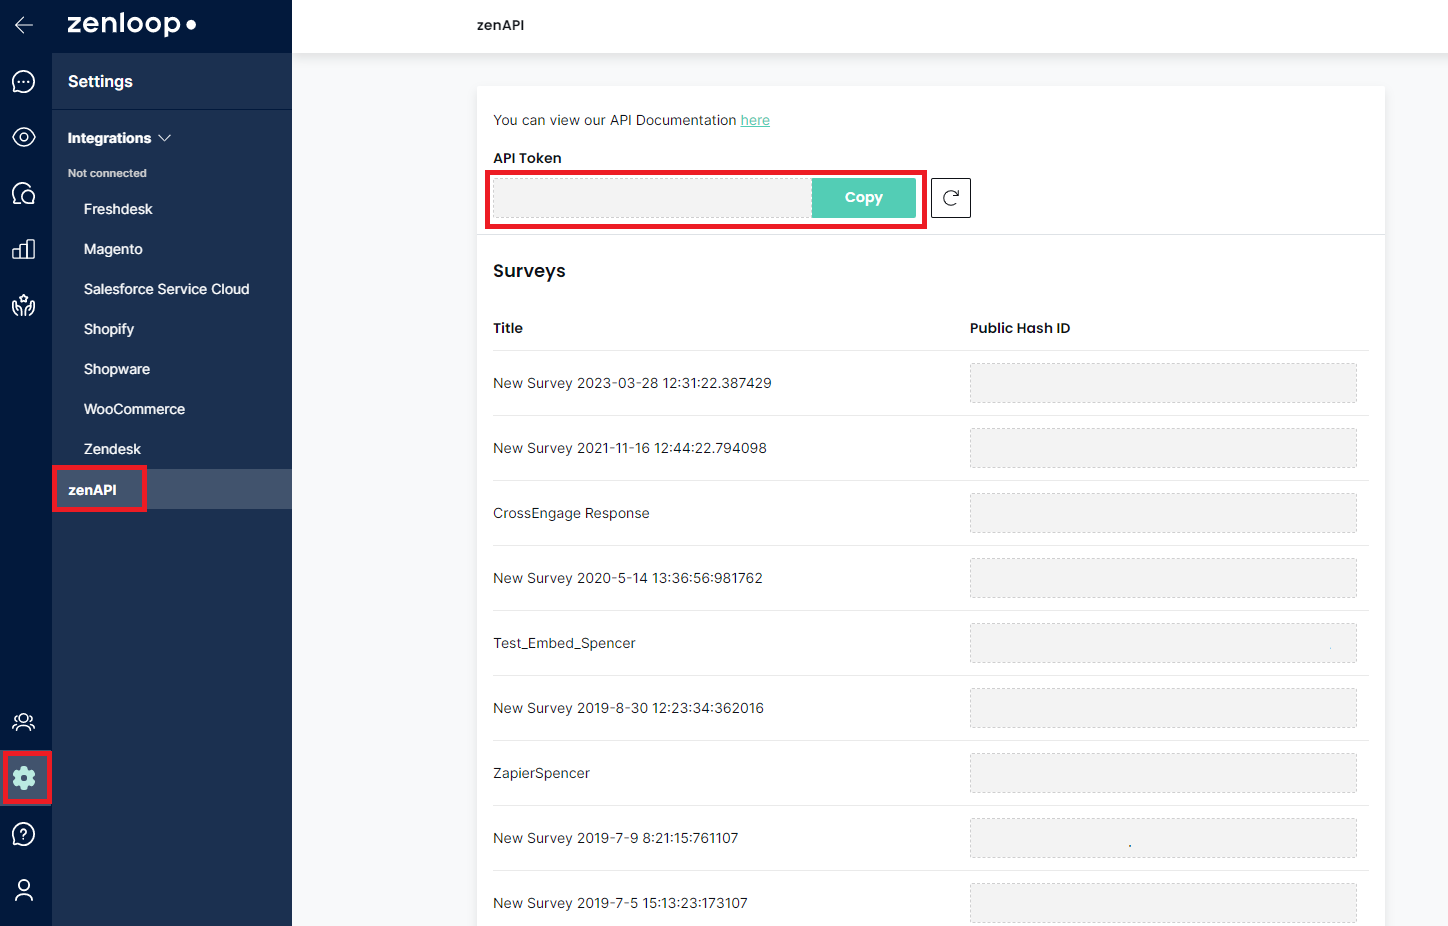Click 'CrossEngage Response' survey title
Image resolution: width=1448 pixels, height=926 pixels.
tap(571, 513)
